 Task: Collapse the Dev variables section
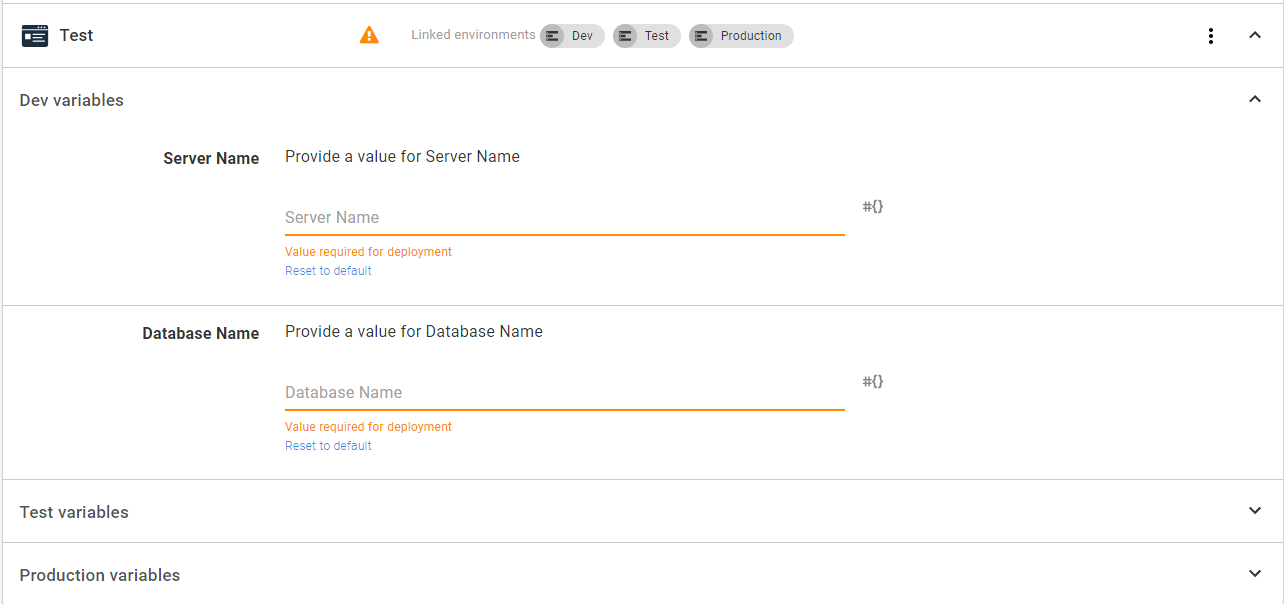pyautogui.click(x=1255, y=99)
